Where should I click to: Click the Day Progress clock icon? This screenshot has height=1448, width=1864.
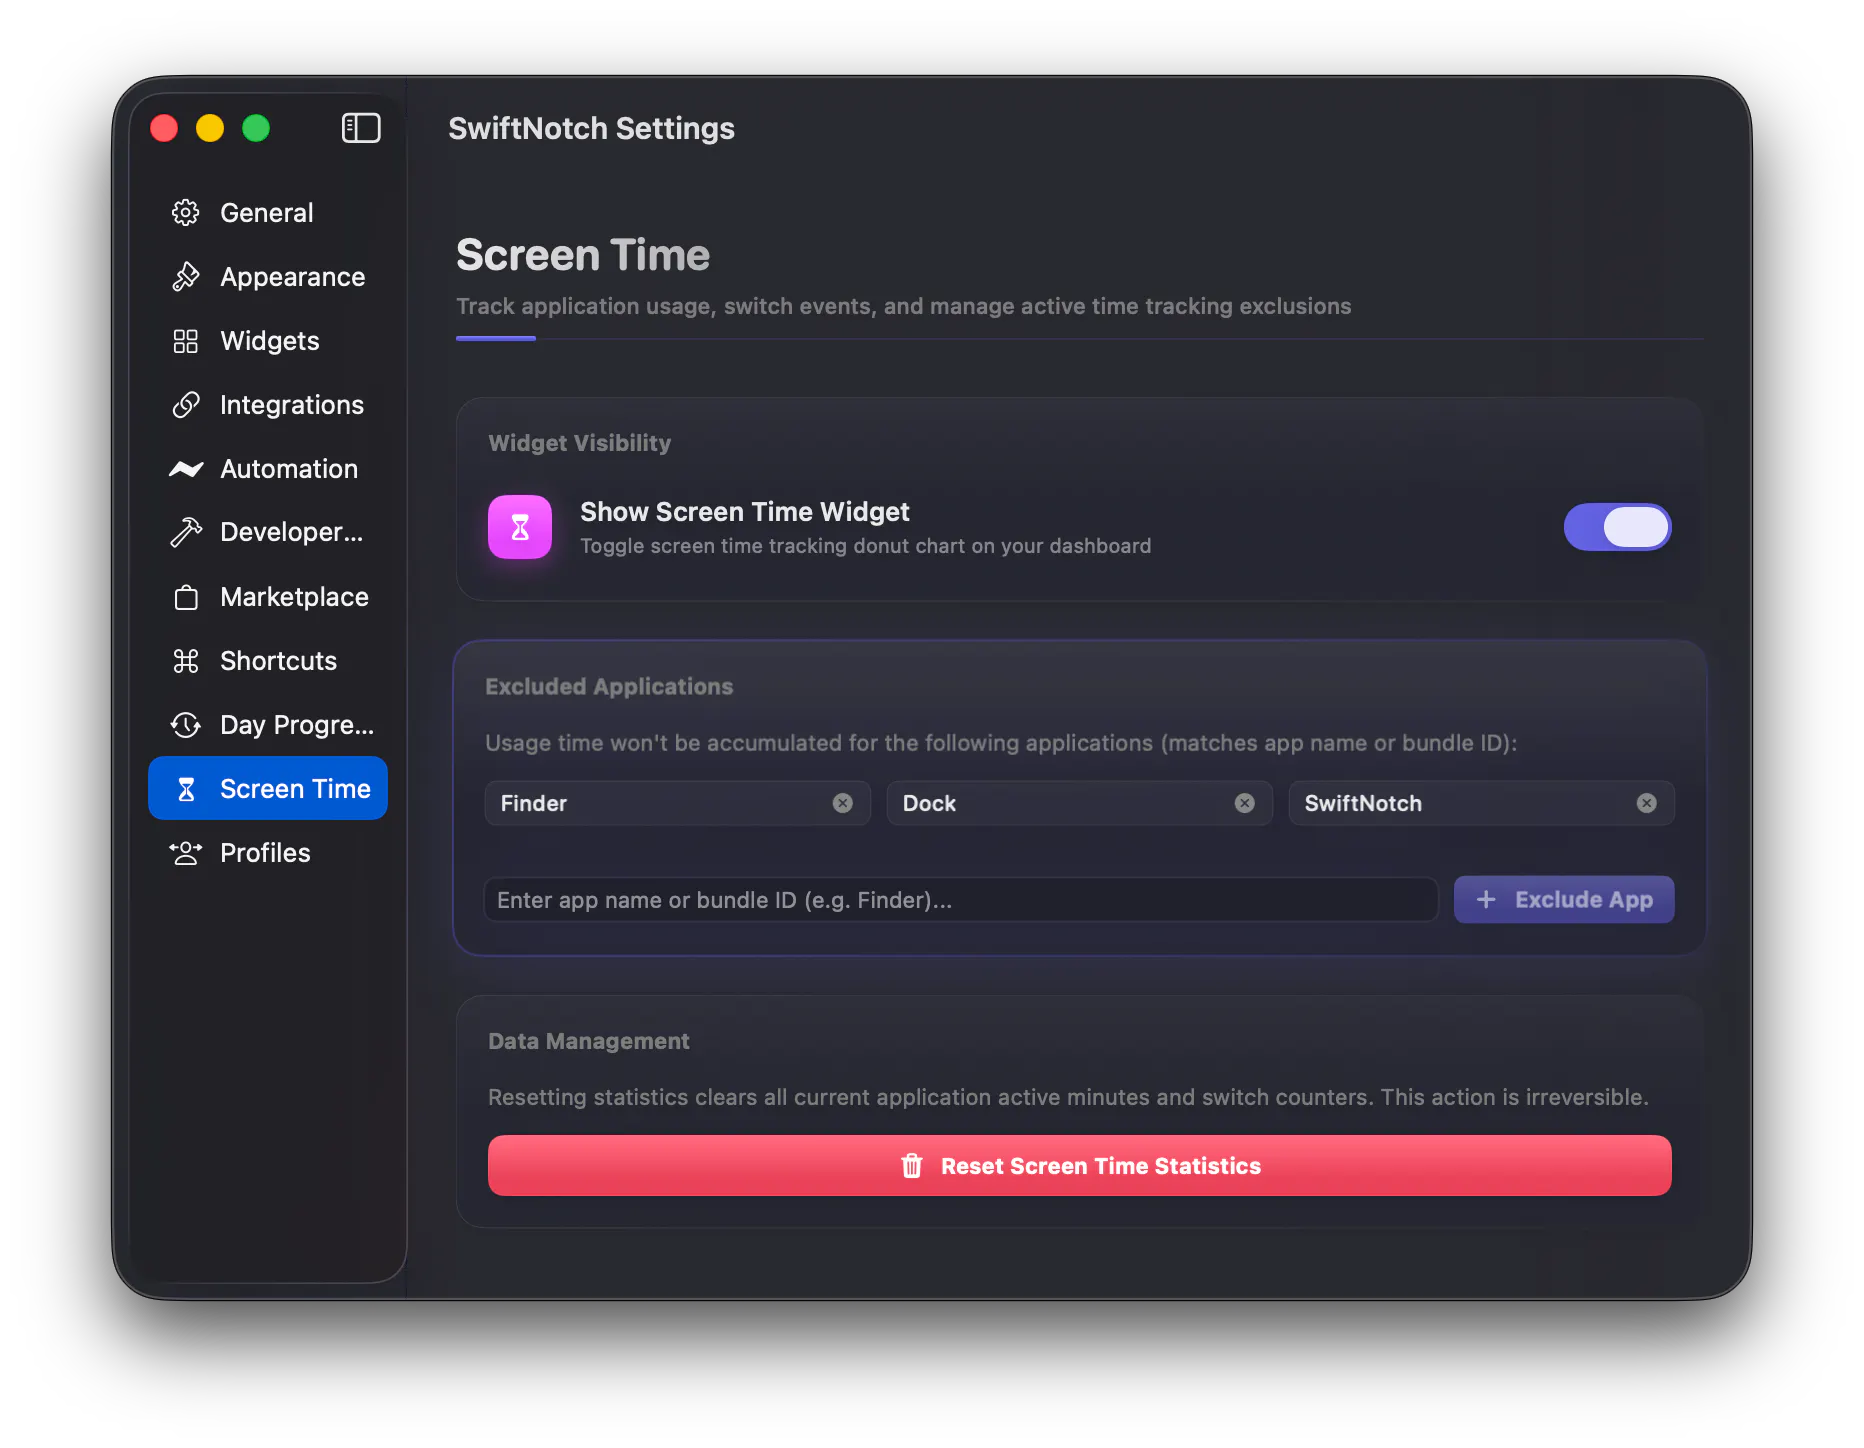click(186, 725)
